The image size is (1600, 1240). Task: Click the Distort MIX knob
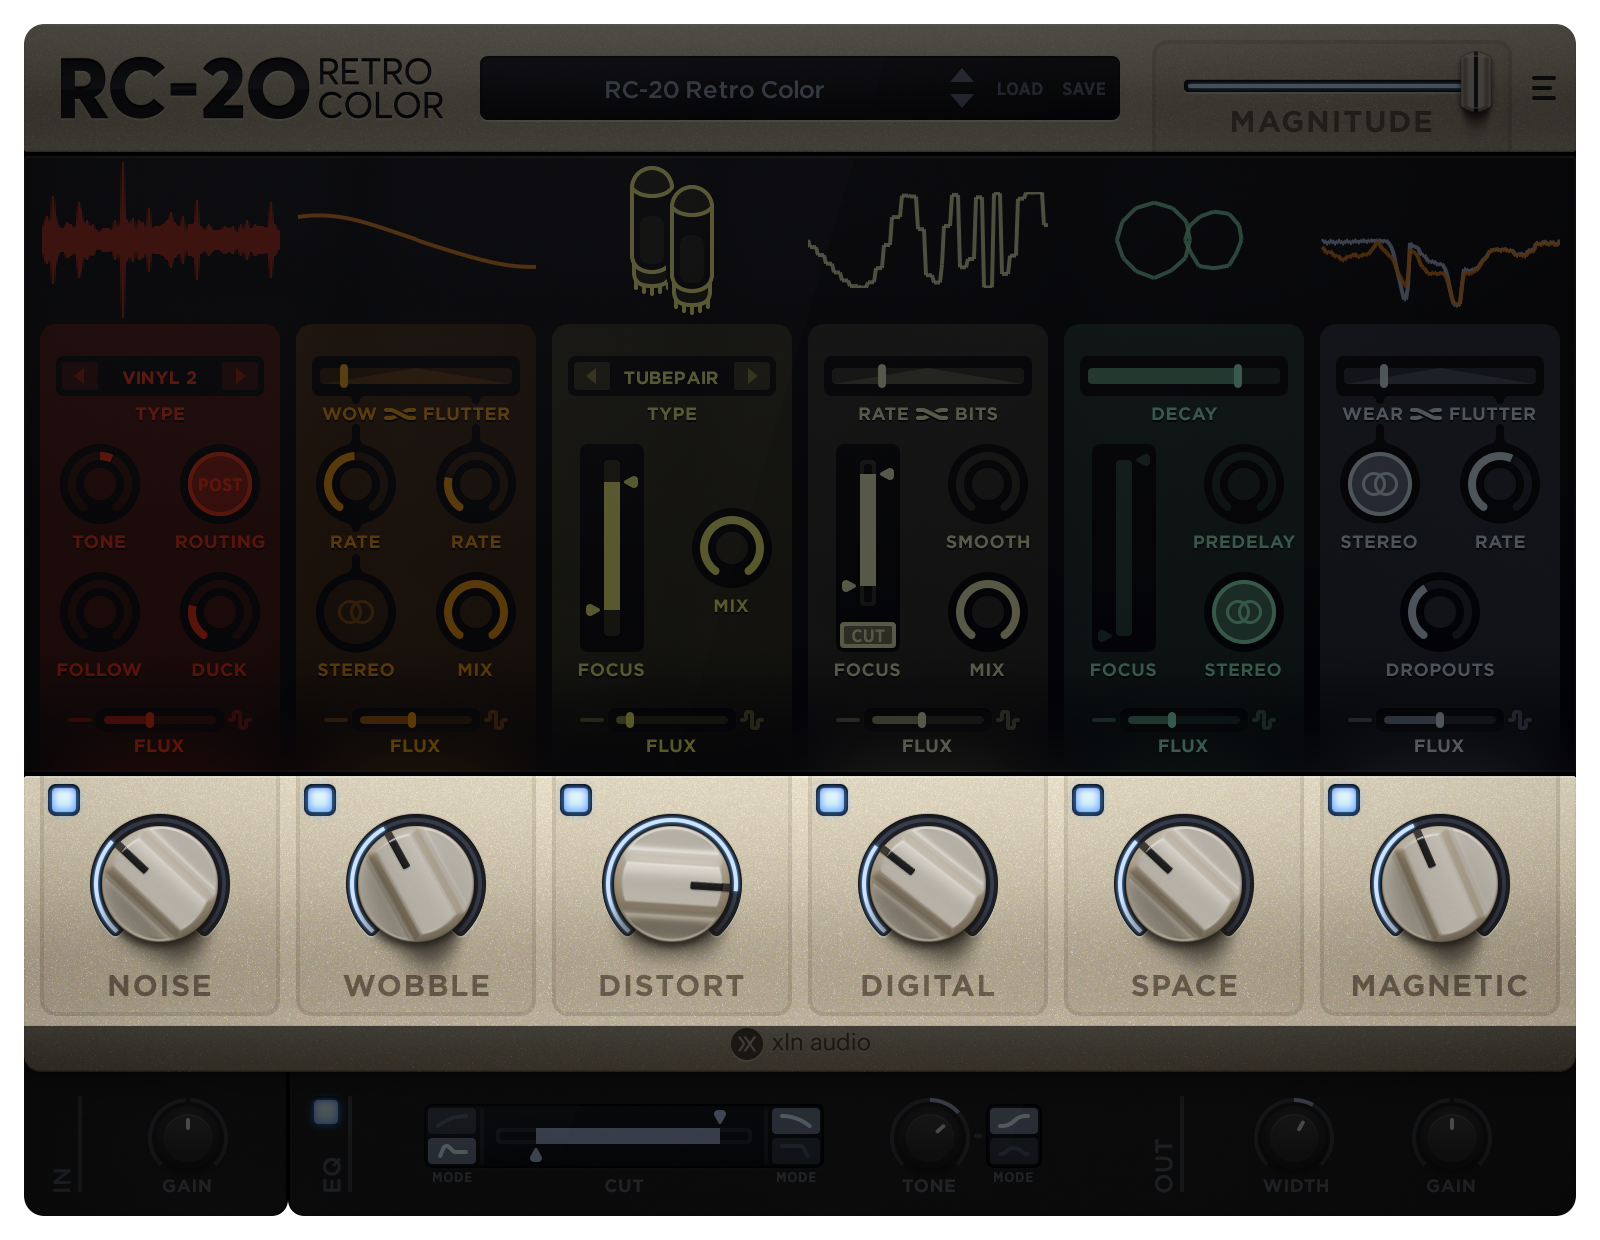click(x=732, y=548)
